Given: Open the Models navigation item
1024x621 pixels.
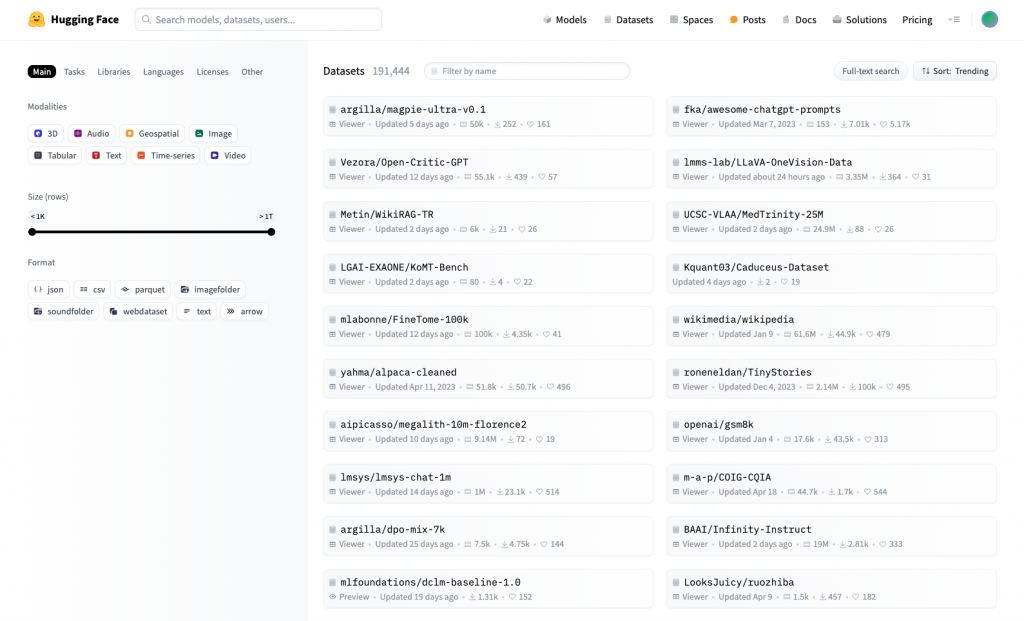Looking at the screenshot, I should tap(565, 20).
